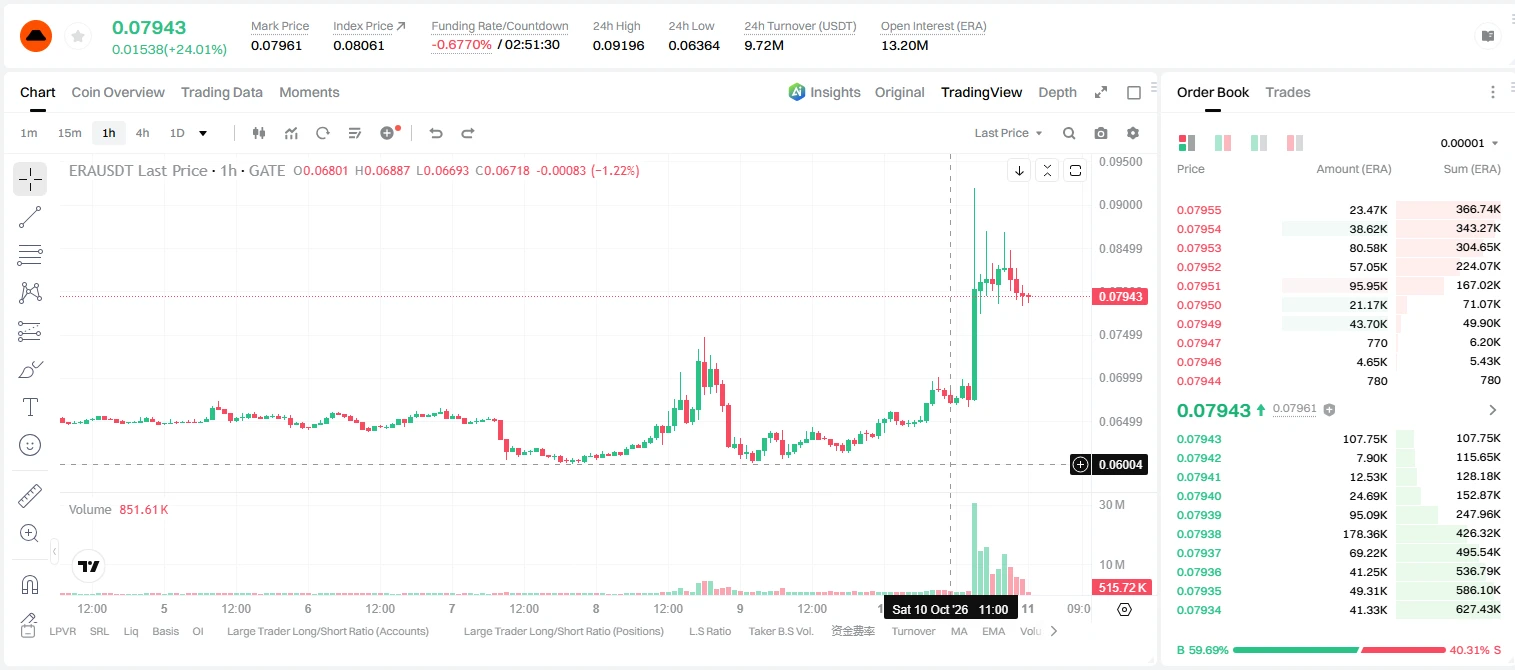Open the Last Price type dropdown
Viewport: 1515px width, 670px height.
coord(1008,133)
